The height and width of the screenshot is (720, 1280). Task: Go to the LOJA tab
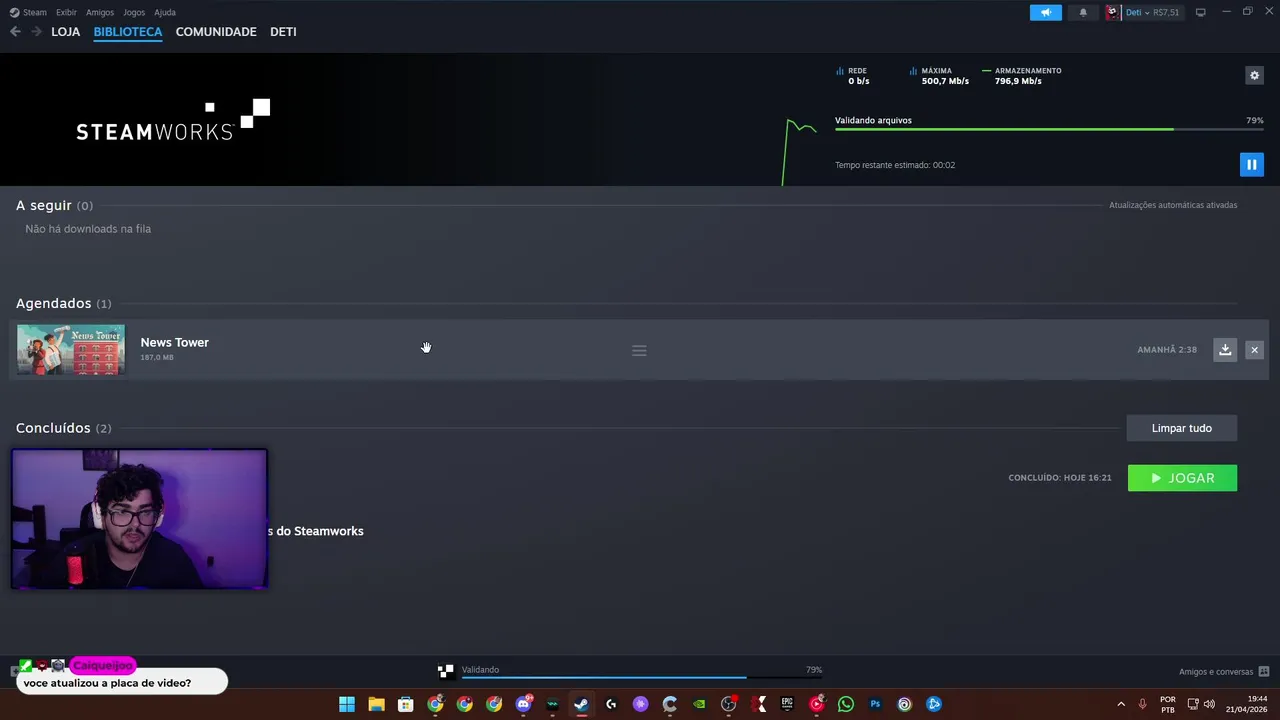click(66, 32)
